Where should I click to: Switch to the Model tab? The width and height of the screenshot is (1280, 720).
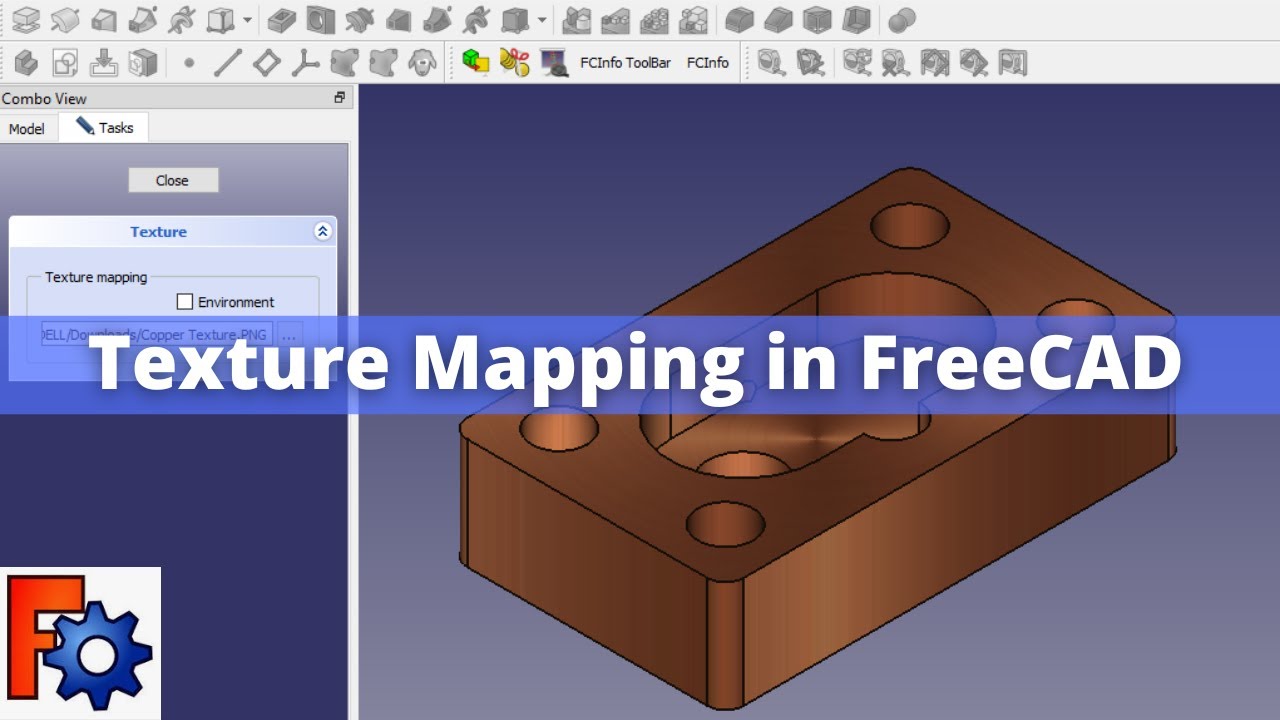coord(27,128)
